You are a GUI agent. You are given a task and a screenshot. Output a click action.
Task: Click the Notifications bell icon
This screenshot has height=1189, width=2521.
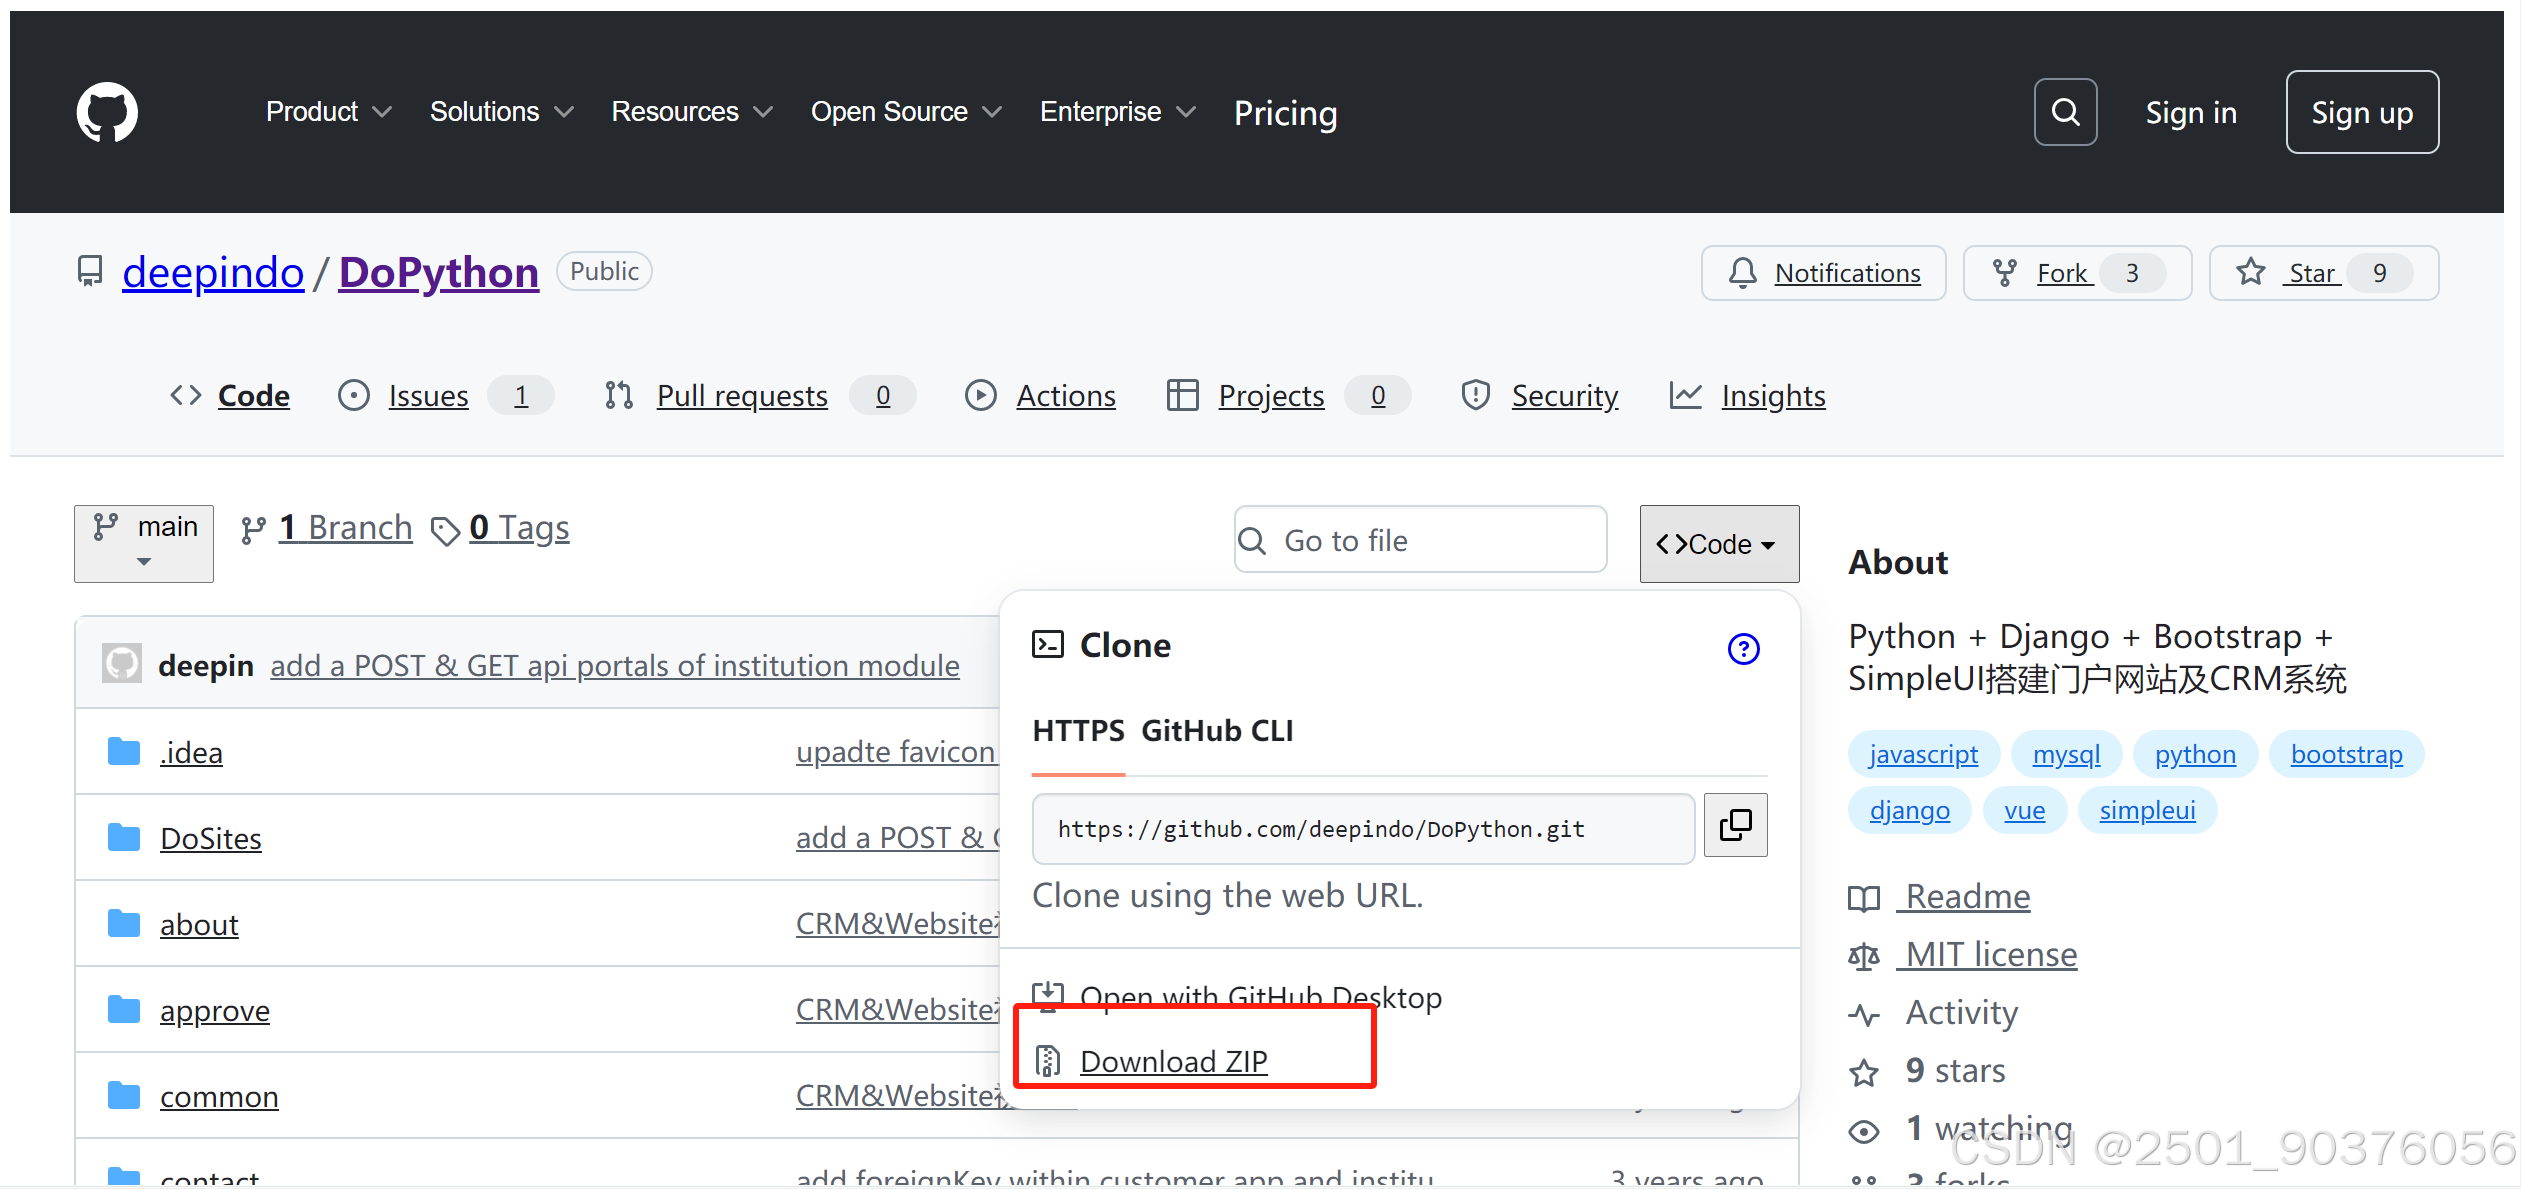point(1743,273)
